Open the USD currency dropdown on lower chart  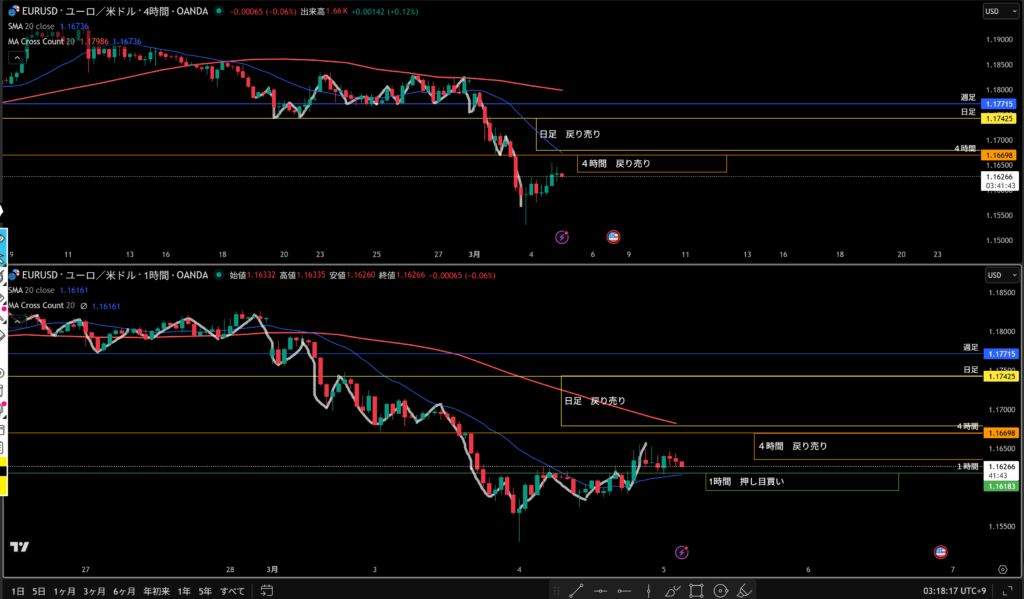coord(993,275)
